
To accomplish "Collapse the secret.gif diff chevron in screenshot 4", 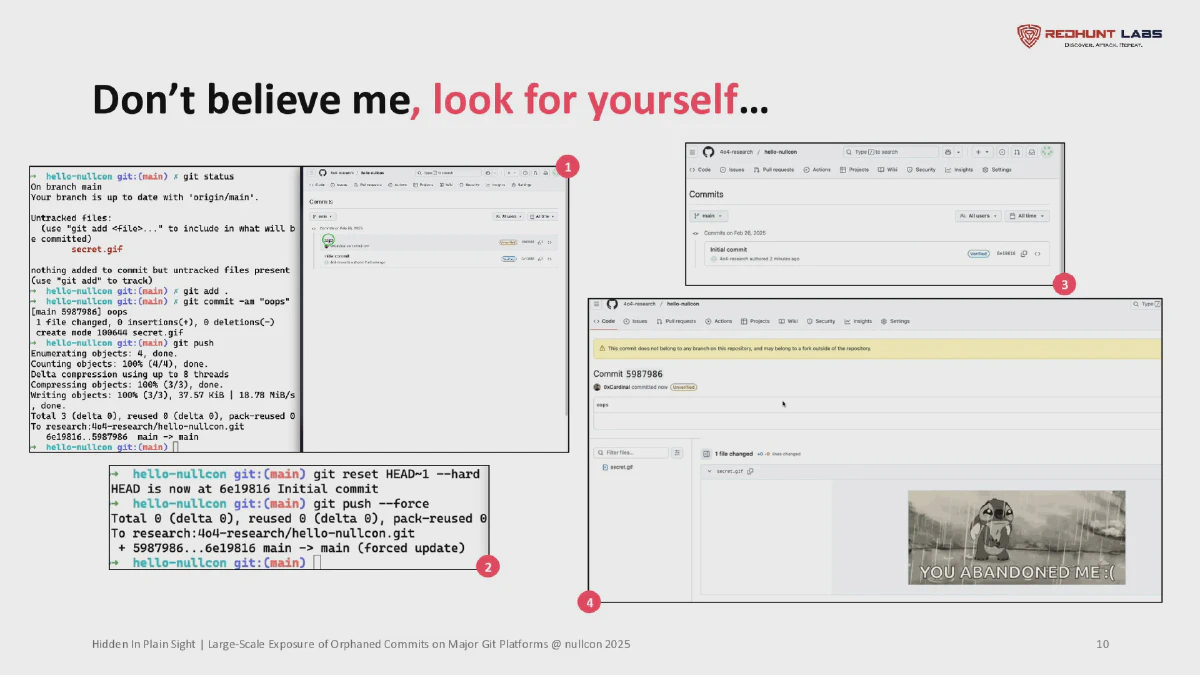I will pyautogui.click(x=709, y=471).
